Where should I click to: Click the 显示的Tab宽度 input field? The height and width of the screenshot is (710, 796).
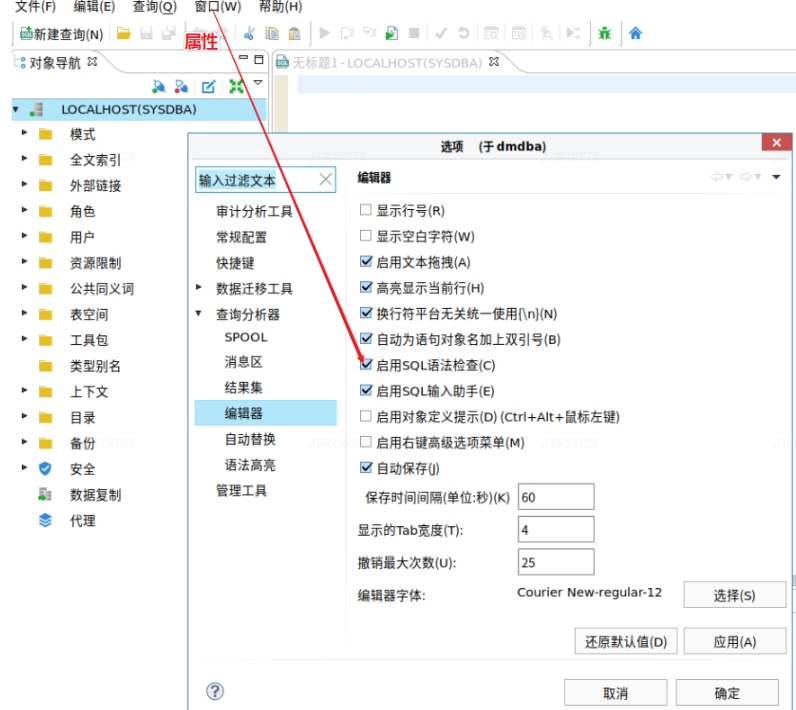click(556, 529)
